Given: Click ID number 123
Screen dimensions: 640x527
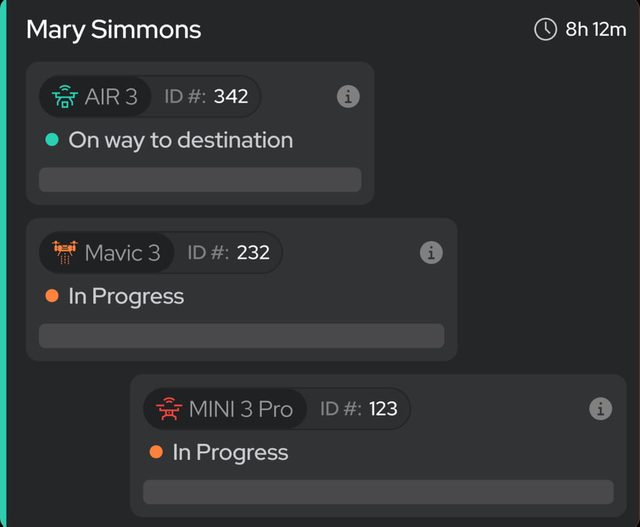Looking at the screenshot, I should (x=383, y=409).
